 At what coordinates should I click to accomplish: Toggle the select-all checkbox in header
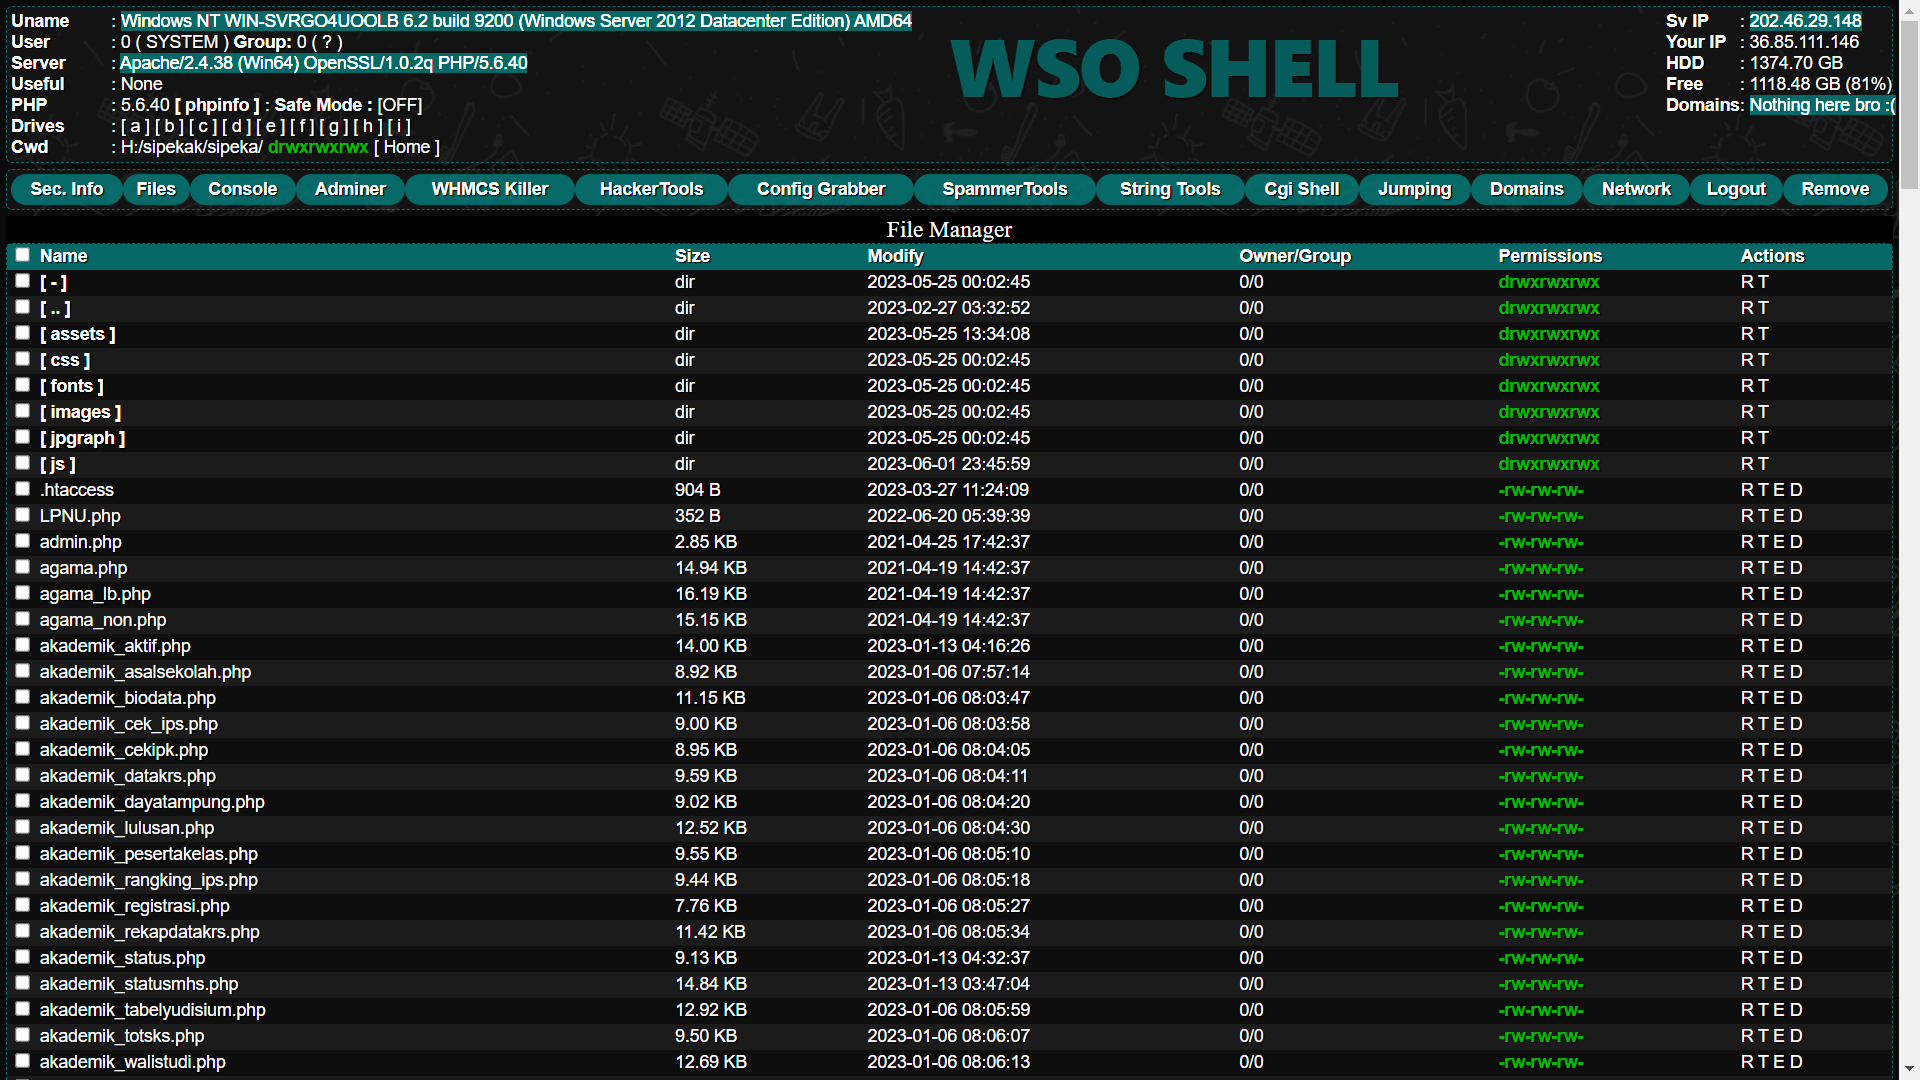click(22, 255)
